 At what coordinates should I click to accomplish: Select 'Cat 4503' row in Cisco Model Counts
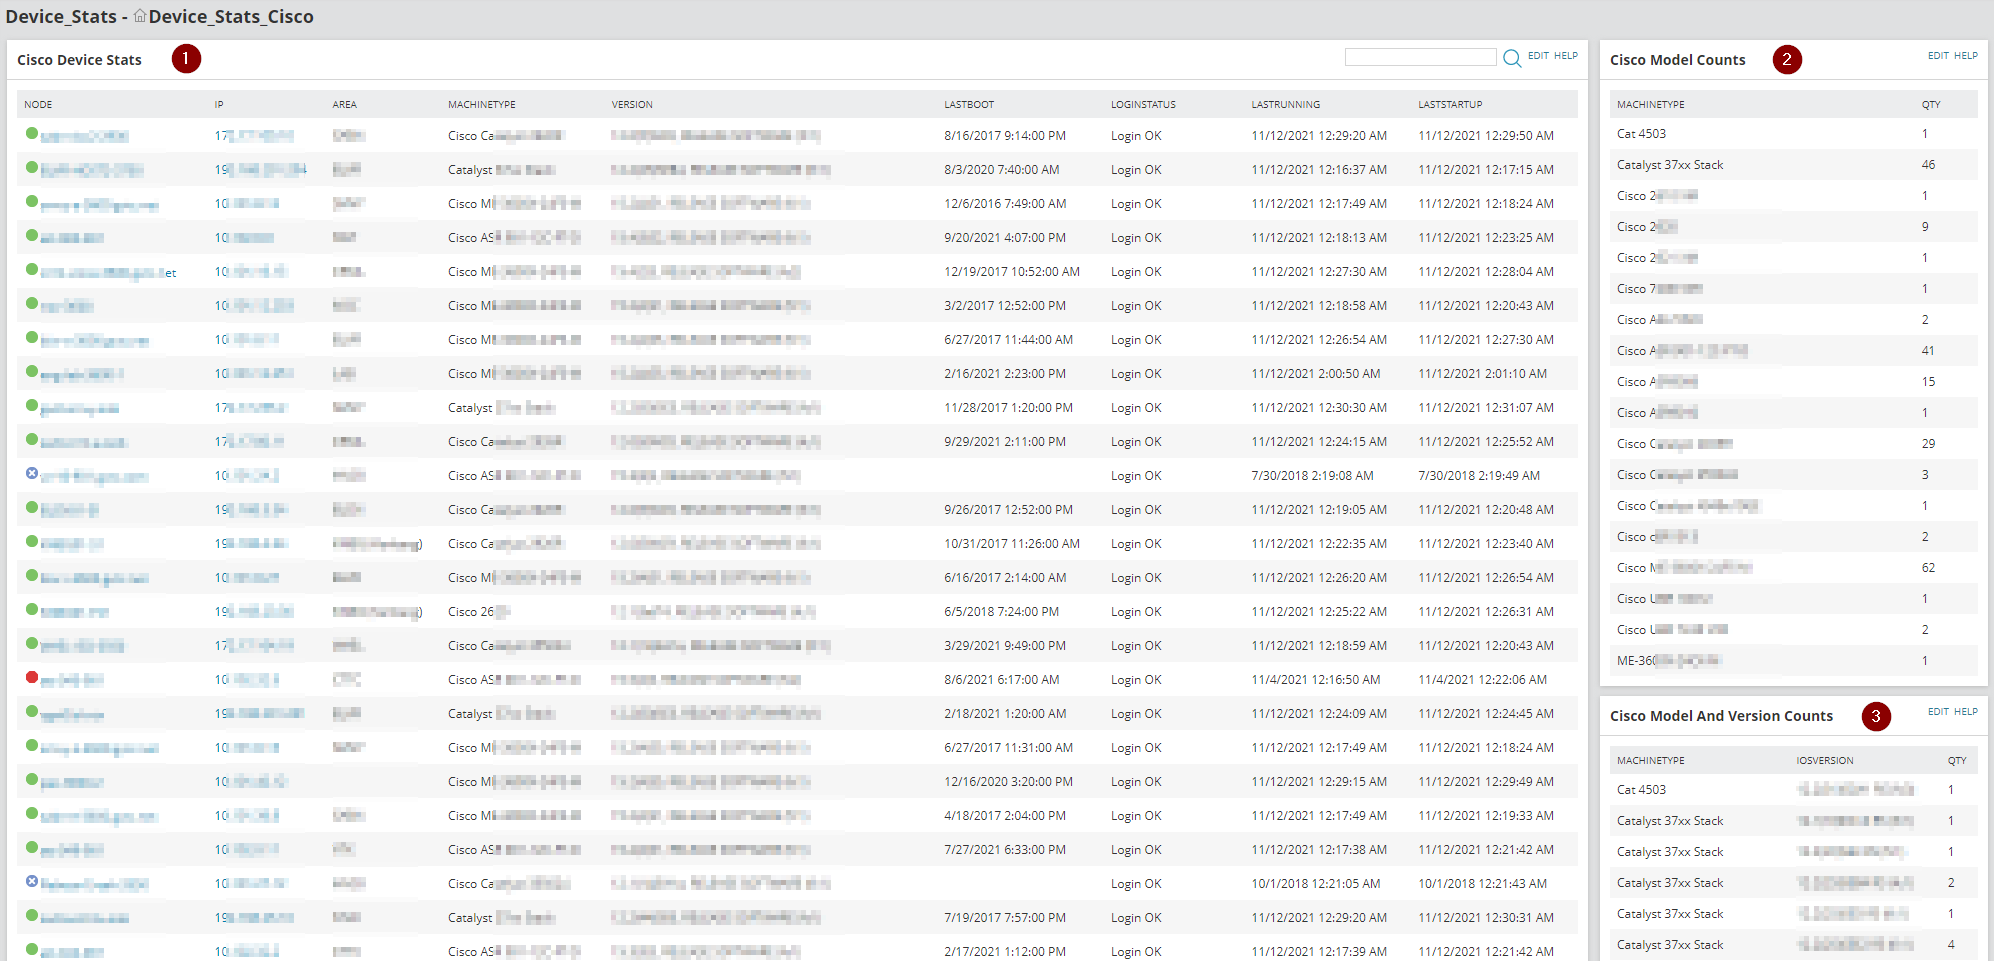coord(1794,134)
